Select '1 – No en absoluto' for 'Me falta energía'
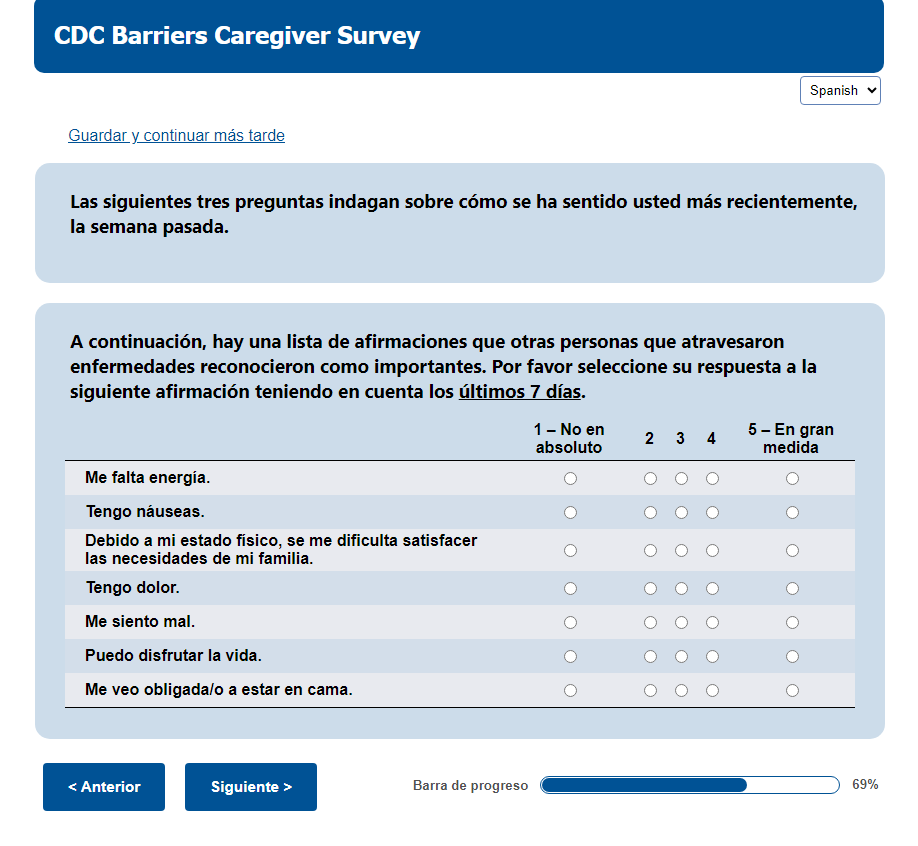 pos(570,479)
